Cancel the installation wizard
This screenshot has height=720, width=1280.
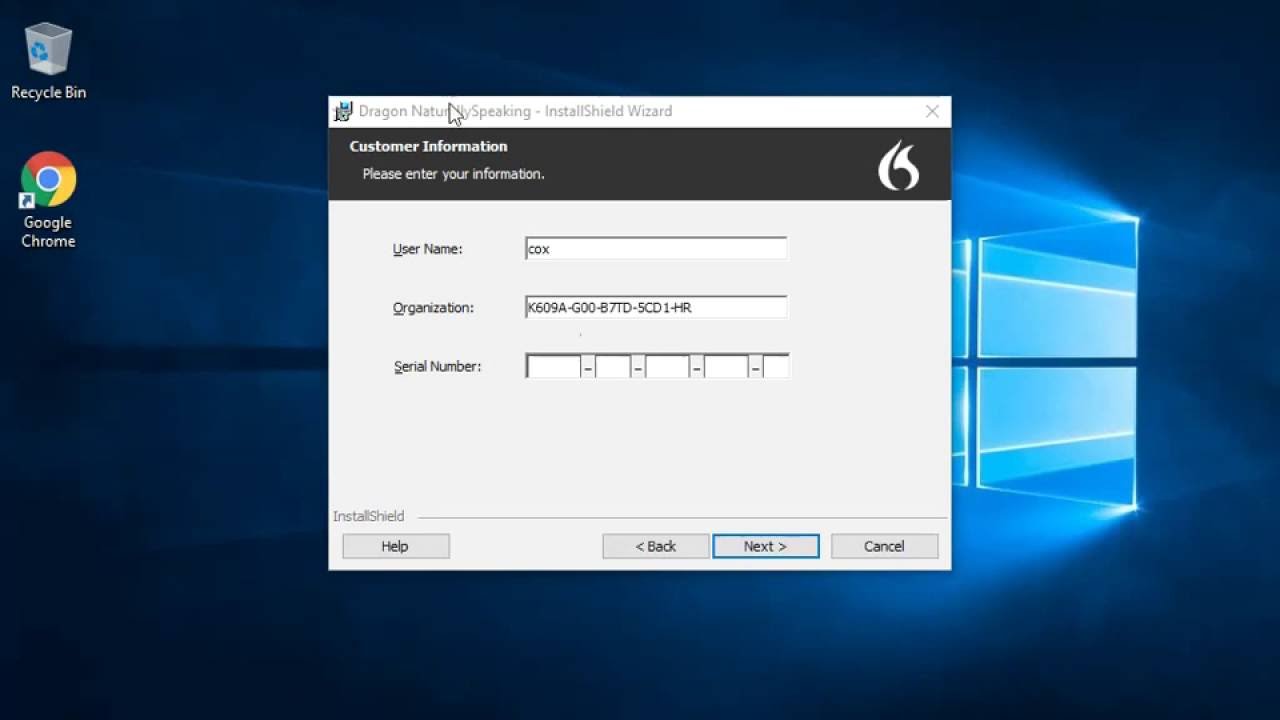[884, 546]
